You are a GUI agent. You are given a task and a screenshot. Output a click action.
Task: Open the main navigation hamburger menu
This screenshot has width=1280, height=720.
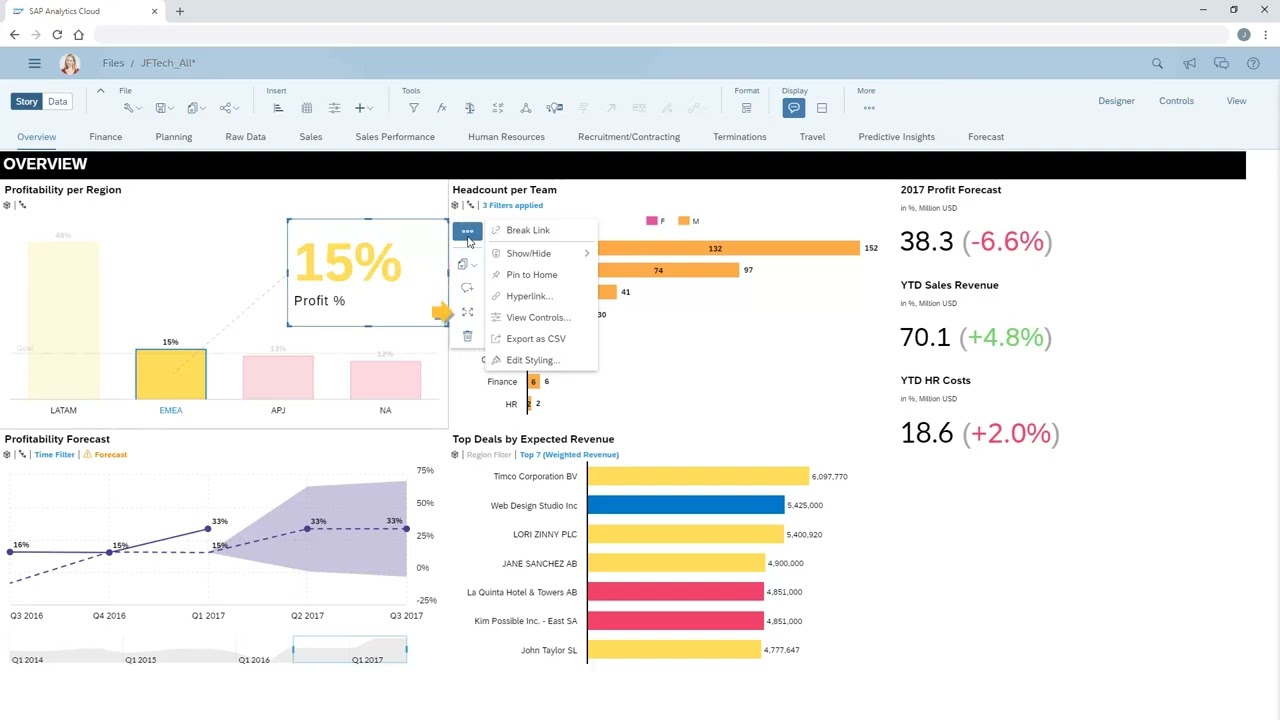click(34, 63)
